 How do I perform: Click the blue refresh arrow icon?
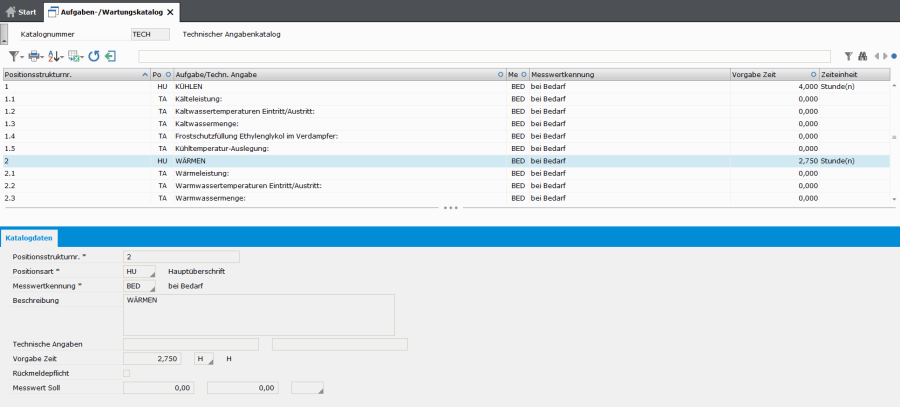click(x=94, y=56)
